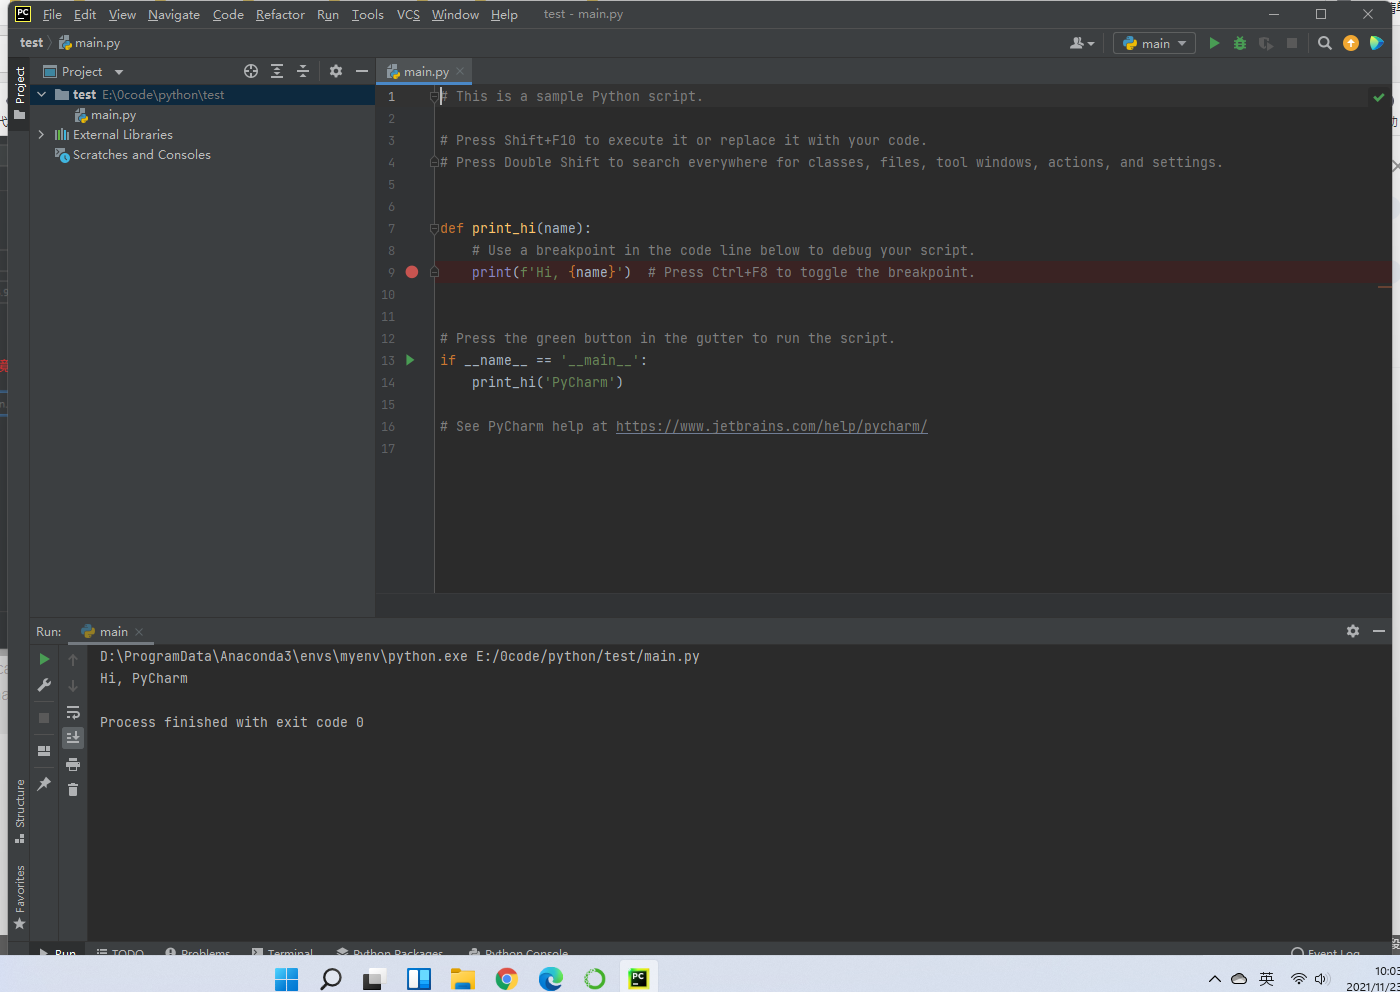Open the main run configuration dropdown
This screenshot has width=1400, height=992.
point(1155,43)
